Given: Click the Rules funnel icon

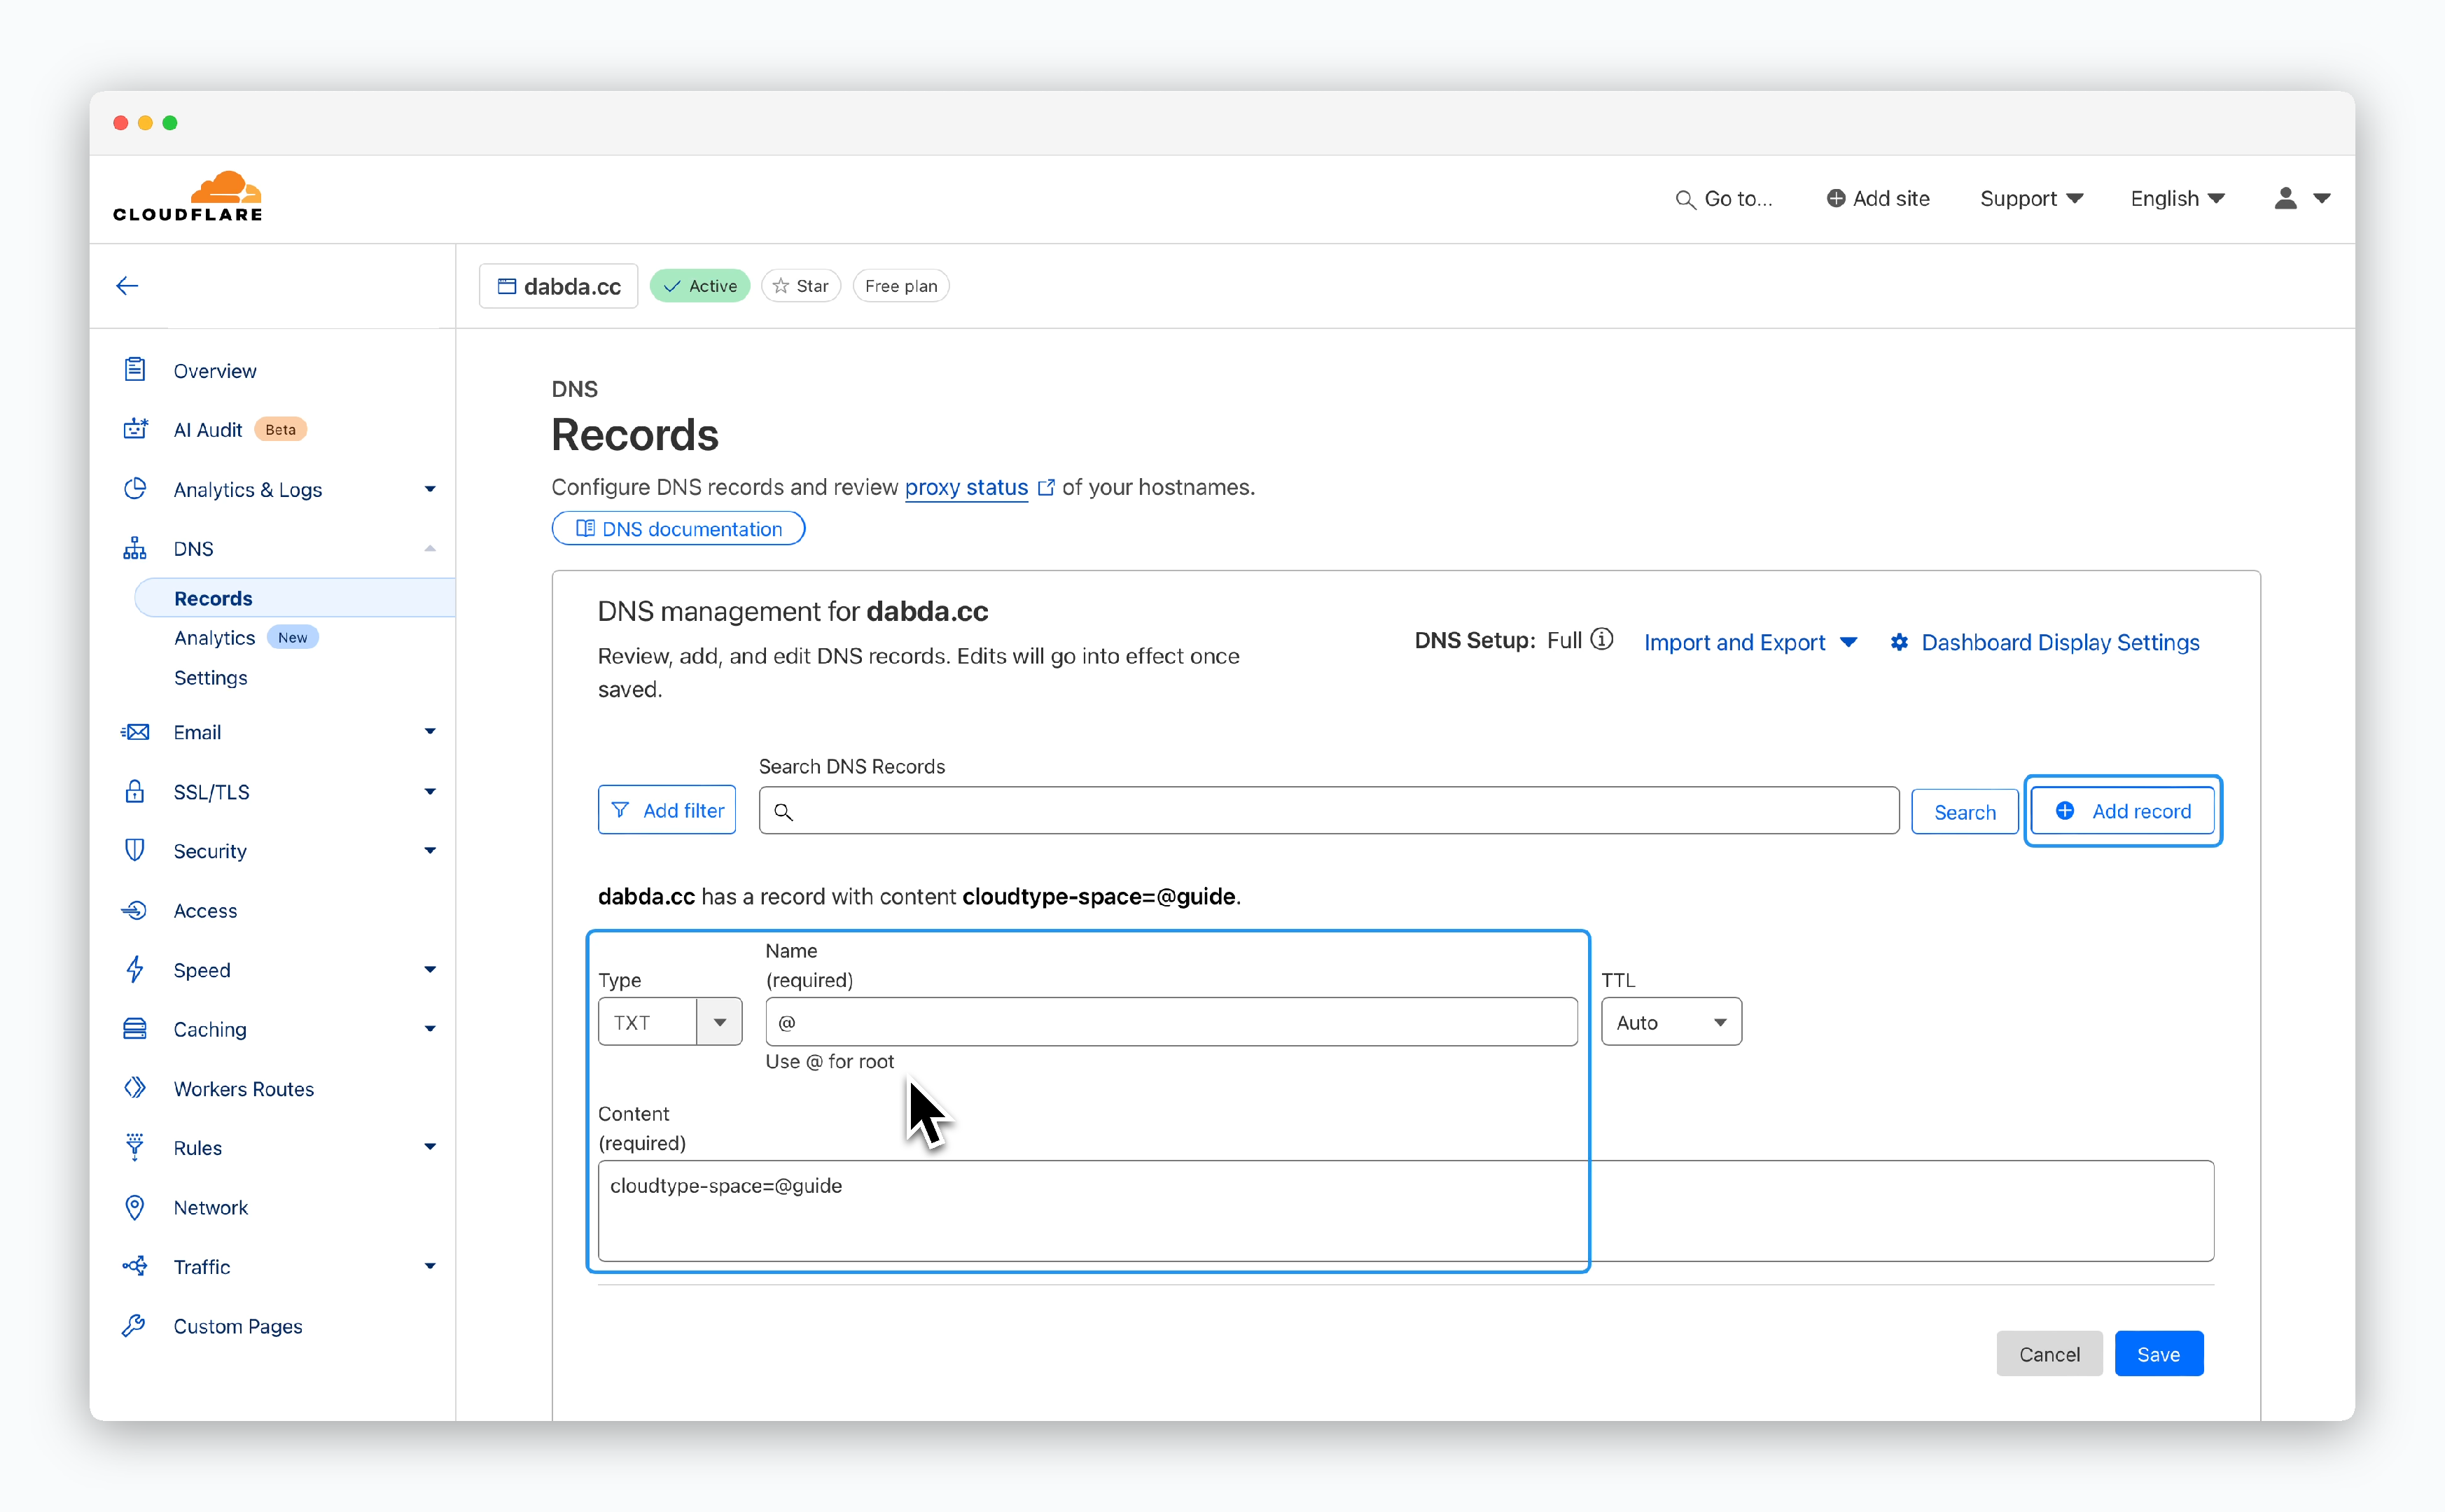Looking at the screenshot, I should point(135,1147).
